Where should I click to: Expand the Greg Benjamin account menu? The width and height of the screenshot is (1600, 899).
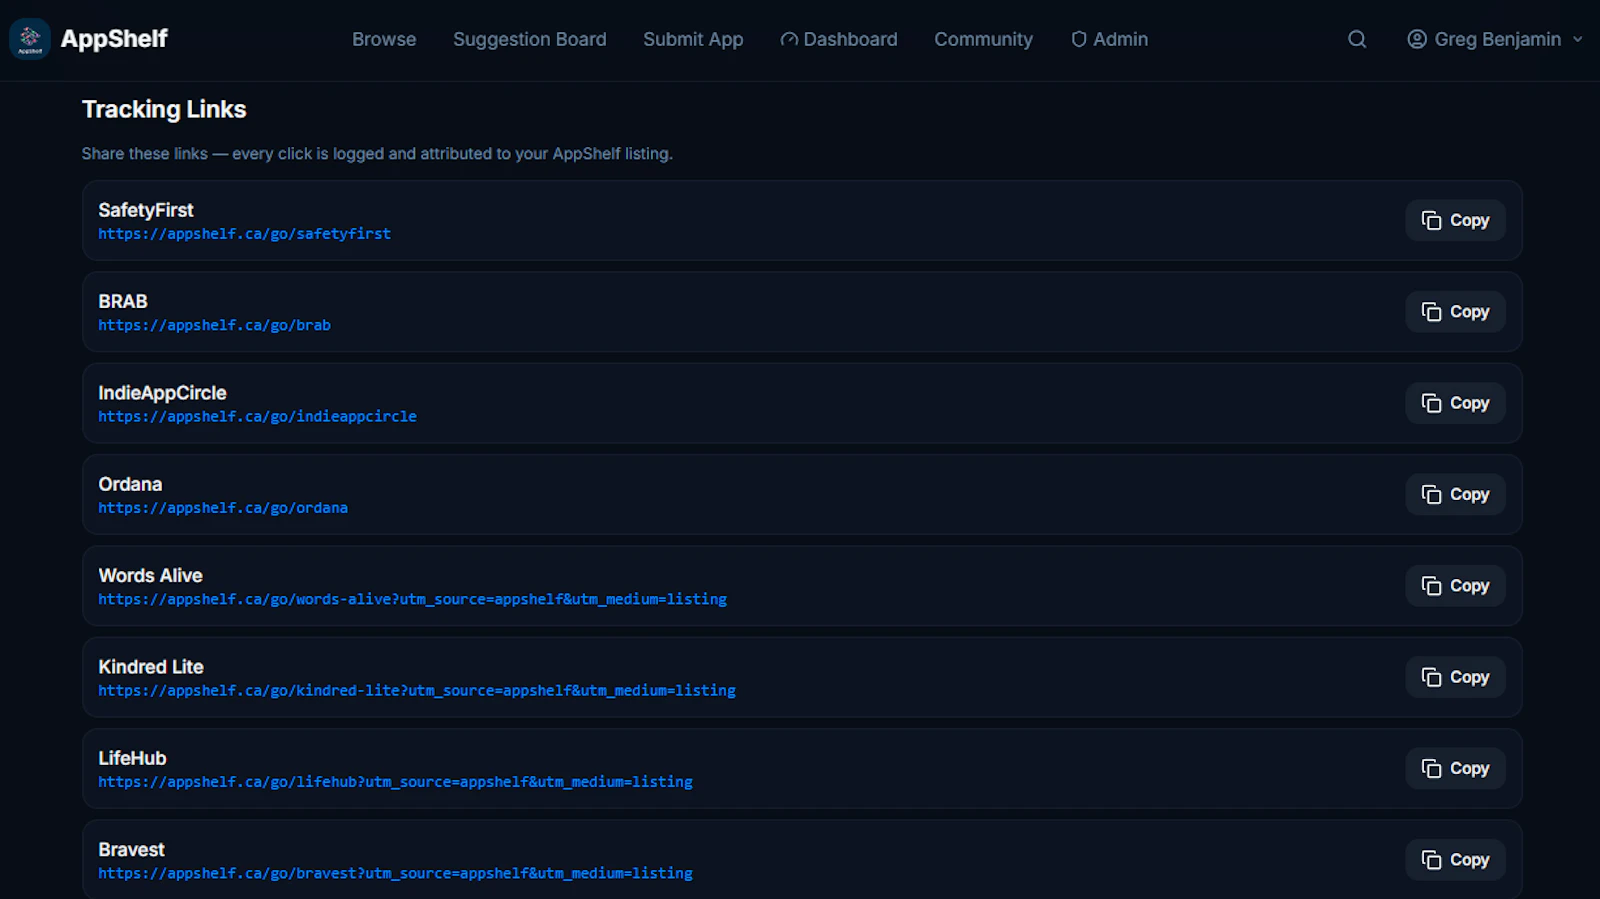tap(1495, 39)
